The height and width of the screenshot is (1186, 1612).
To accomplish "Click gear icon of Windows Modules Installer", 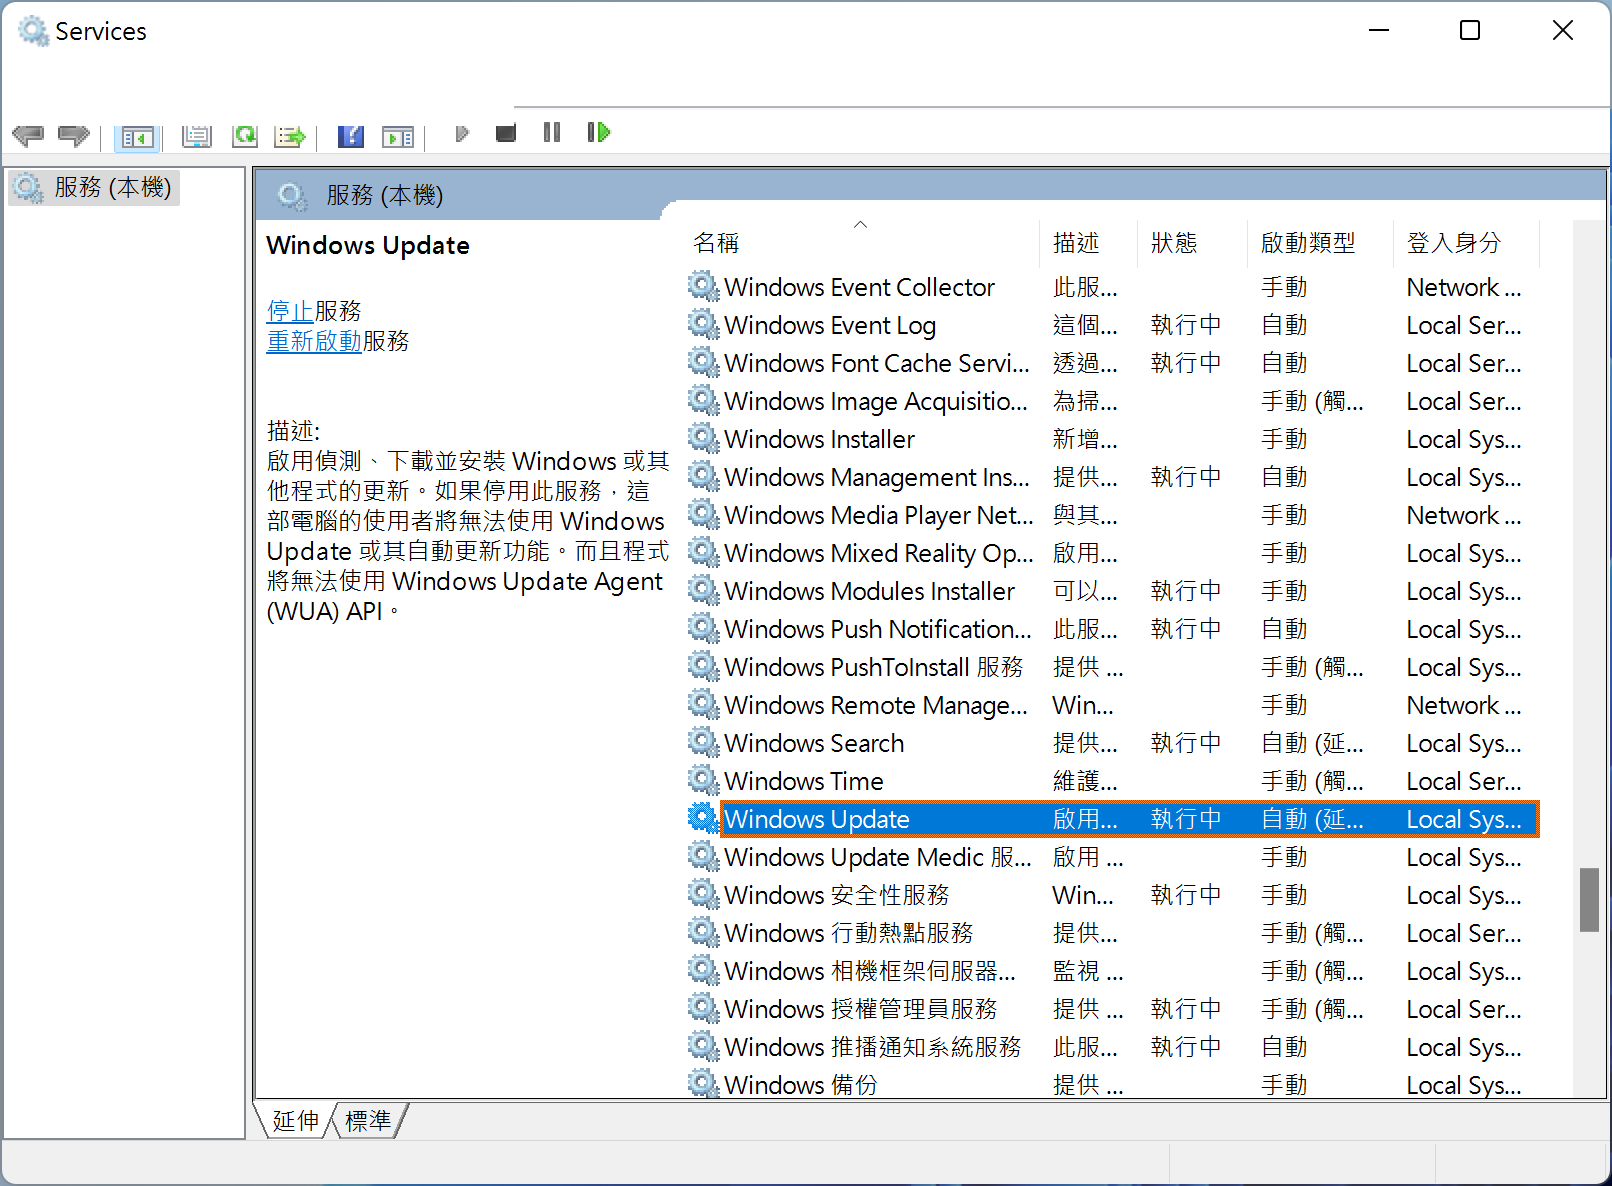I will pos(704,591).
